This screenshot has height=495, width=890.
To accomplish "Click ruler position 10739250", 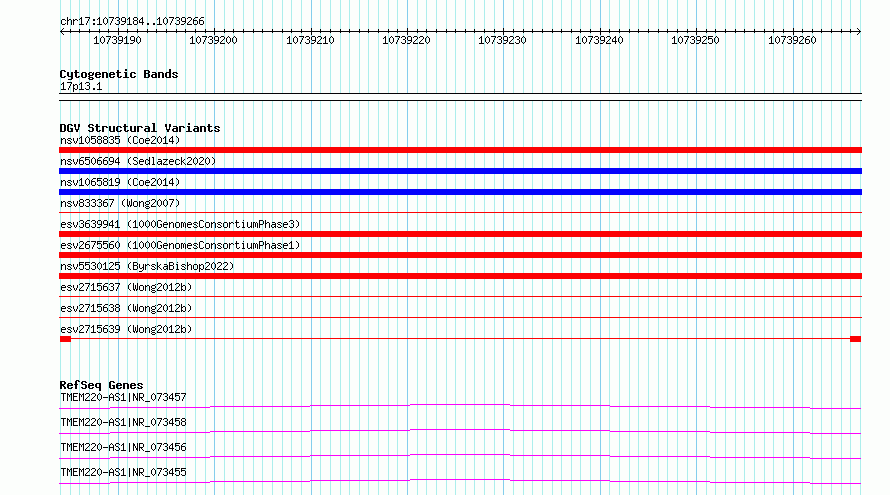I will click(695, 40).
